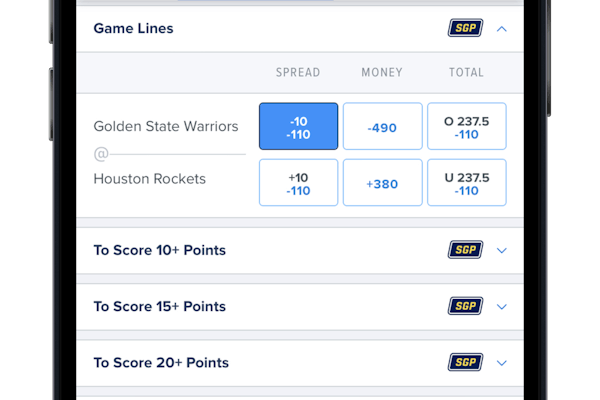The image size is (600, 400).
Task: Tap the Game Lines header title
Action: tap(133, 28)
